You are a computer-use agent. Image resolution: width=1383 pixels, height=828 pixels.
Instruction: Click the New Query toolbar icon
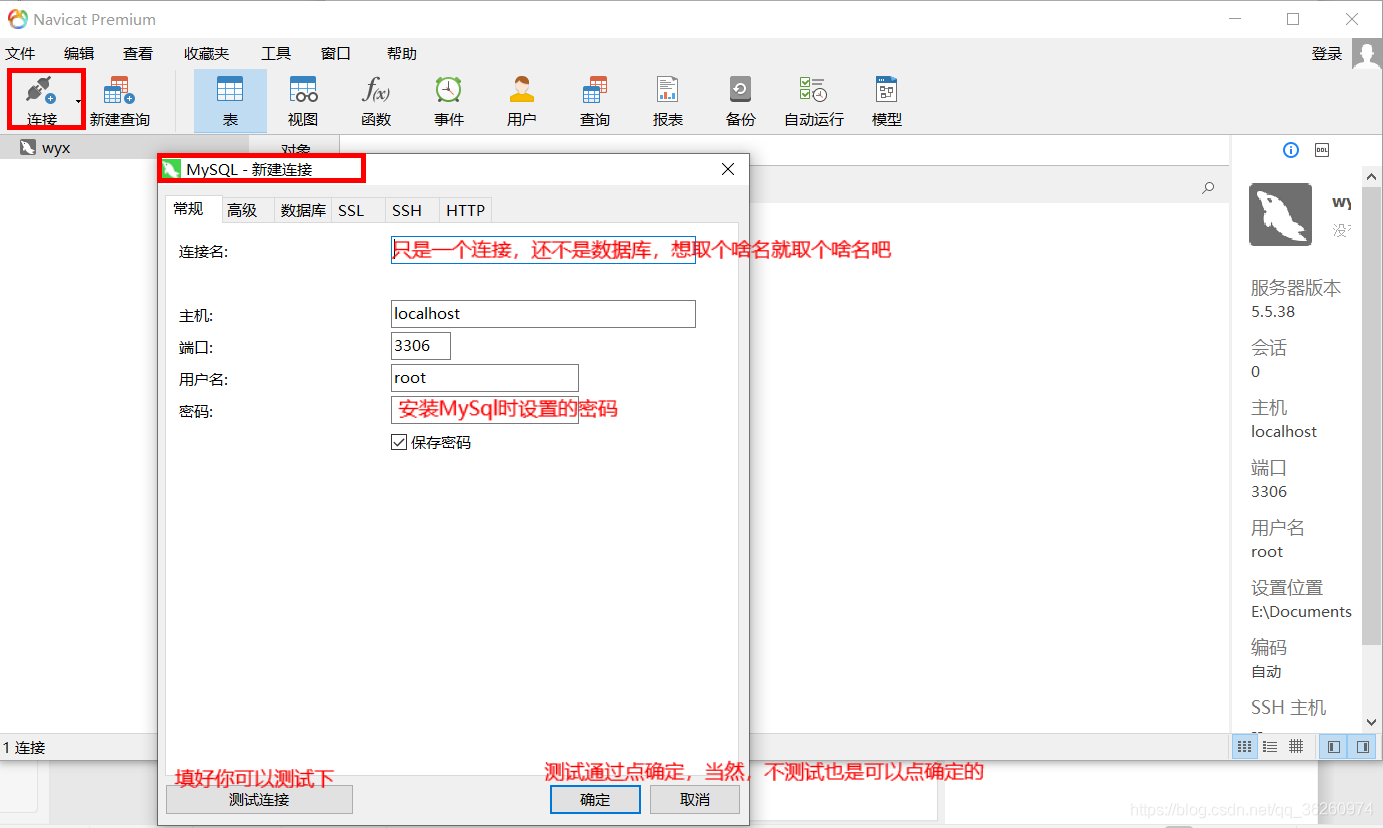point(119,91)
